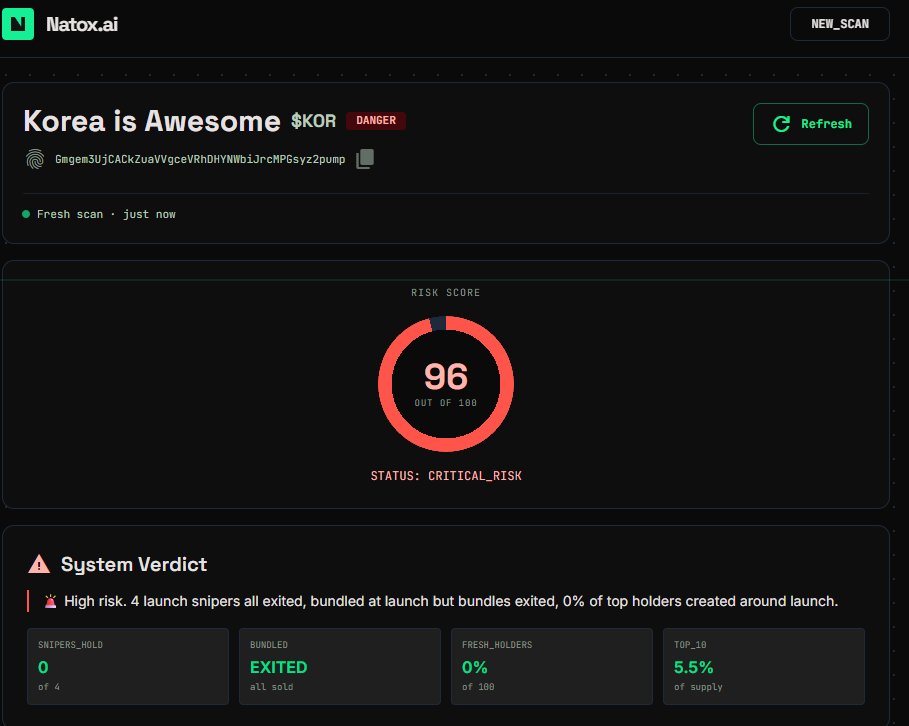The image size is (909, 726).
Task: Click the 'Fresh scan · just now' text
Action: pos(106,214)
